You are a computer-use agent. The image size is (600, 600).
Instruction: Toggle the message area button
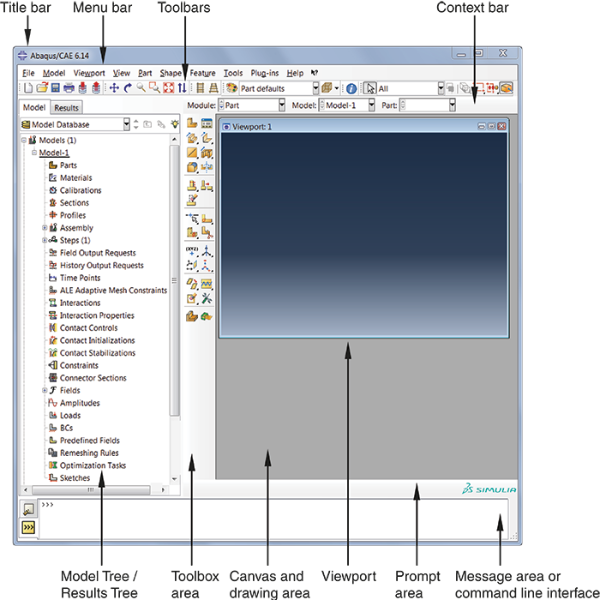(29, 509)
